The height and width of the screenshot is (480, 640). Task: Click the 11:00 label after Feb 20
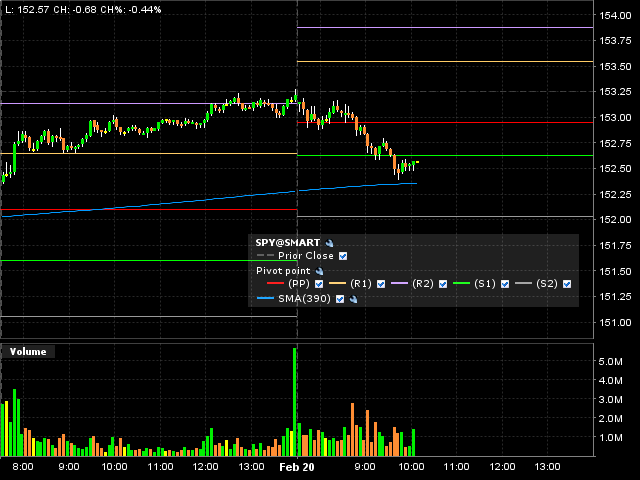456,467
